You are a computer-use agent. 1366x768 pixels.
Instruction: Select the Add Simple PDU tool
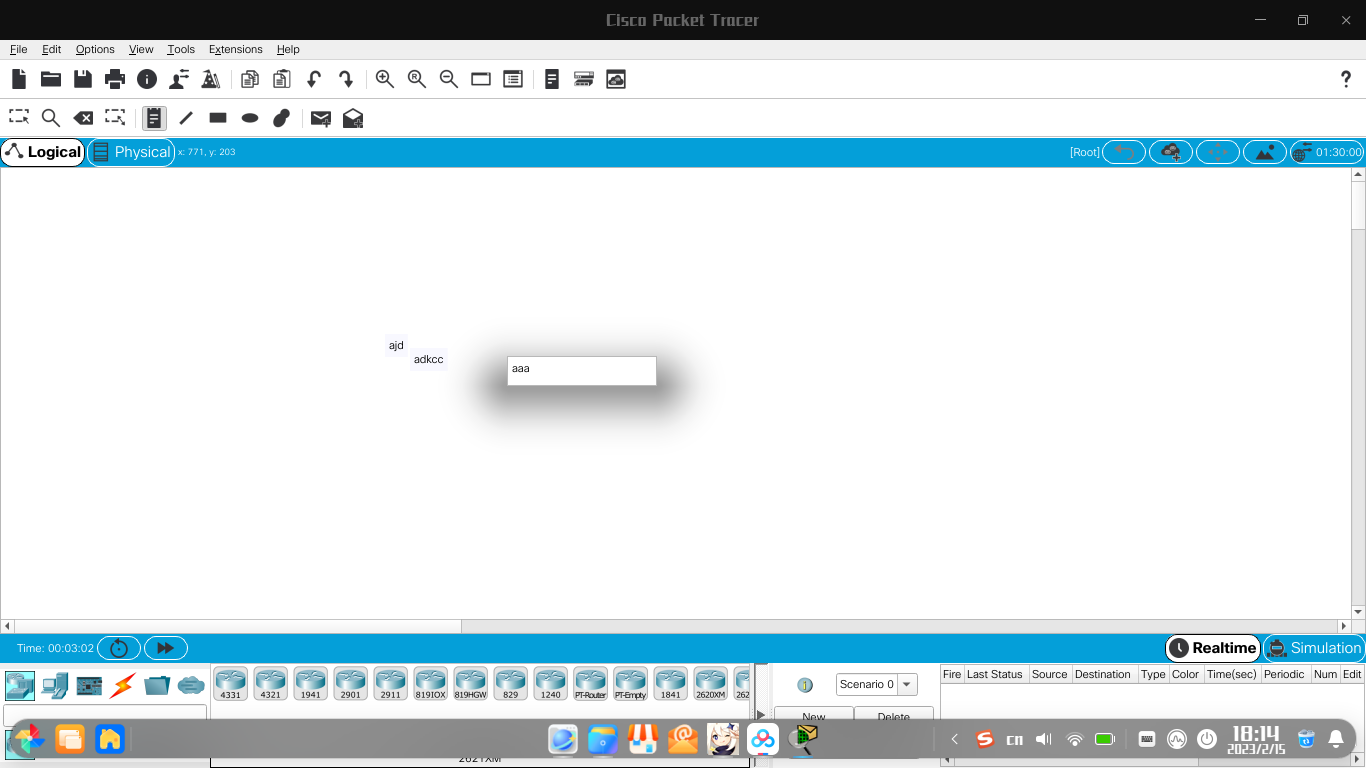coord(320,118)
